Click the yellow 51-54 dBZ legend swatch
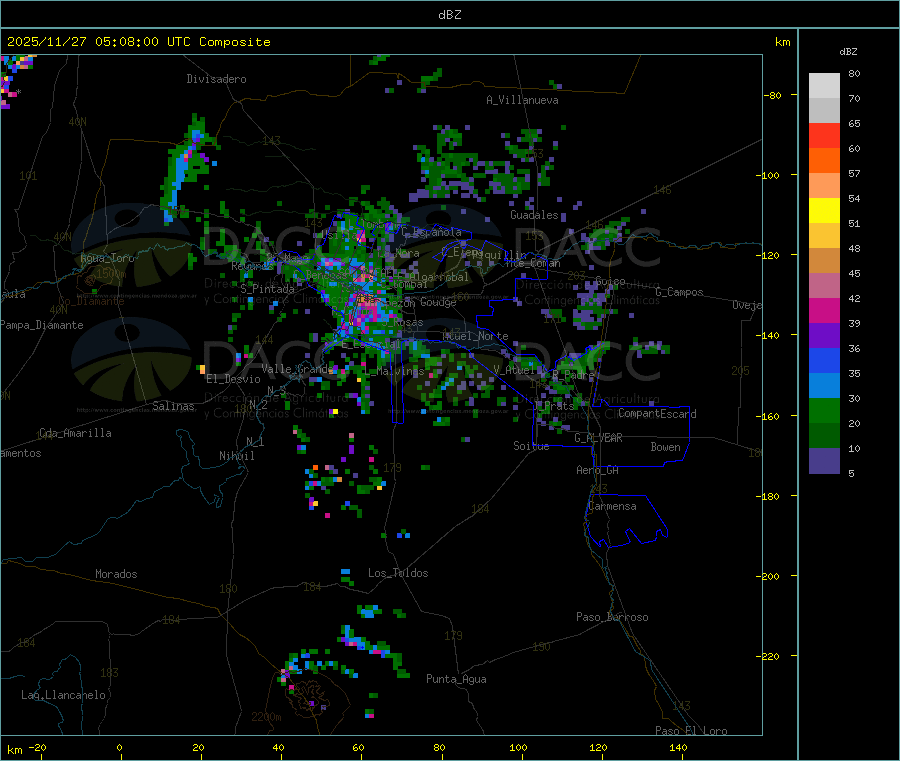900x761 pixels. (x=824, y=211)
